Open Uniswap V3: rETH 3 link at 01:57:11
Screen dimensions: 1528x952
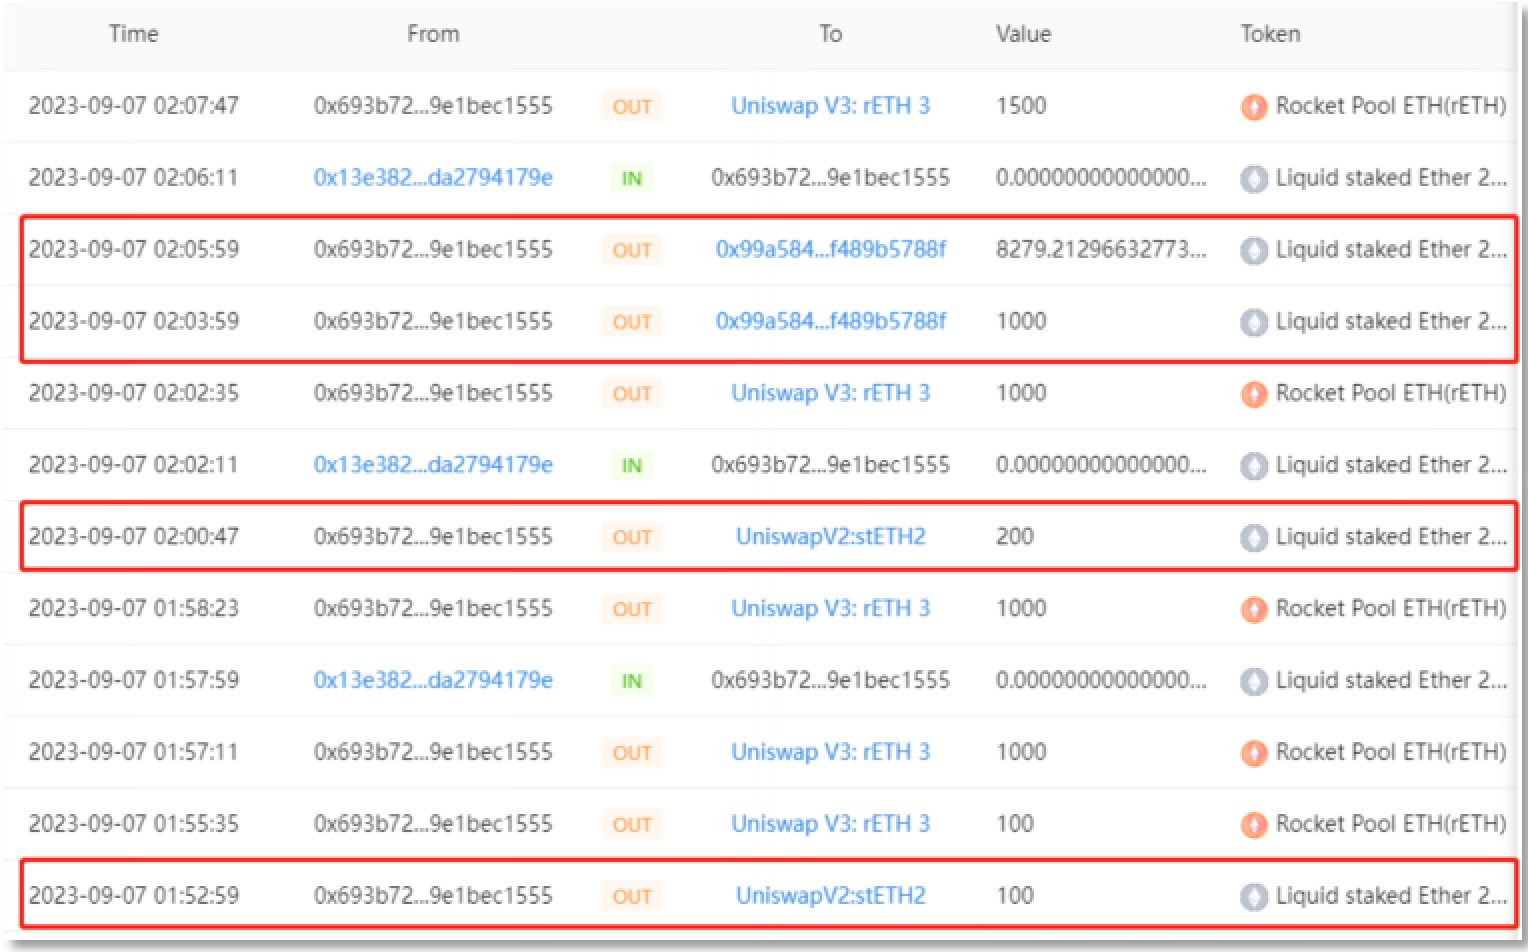pos(830,752)
